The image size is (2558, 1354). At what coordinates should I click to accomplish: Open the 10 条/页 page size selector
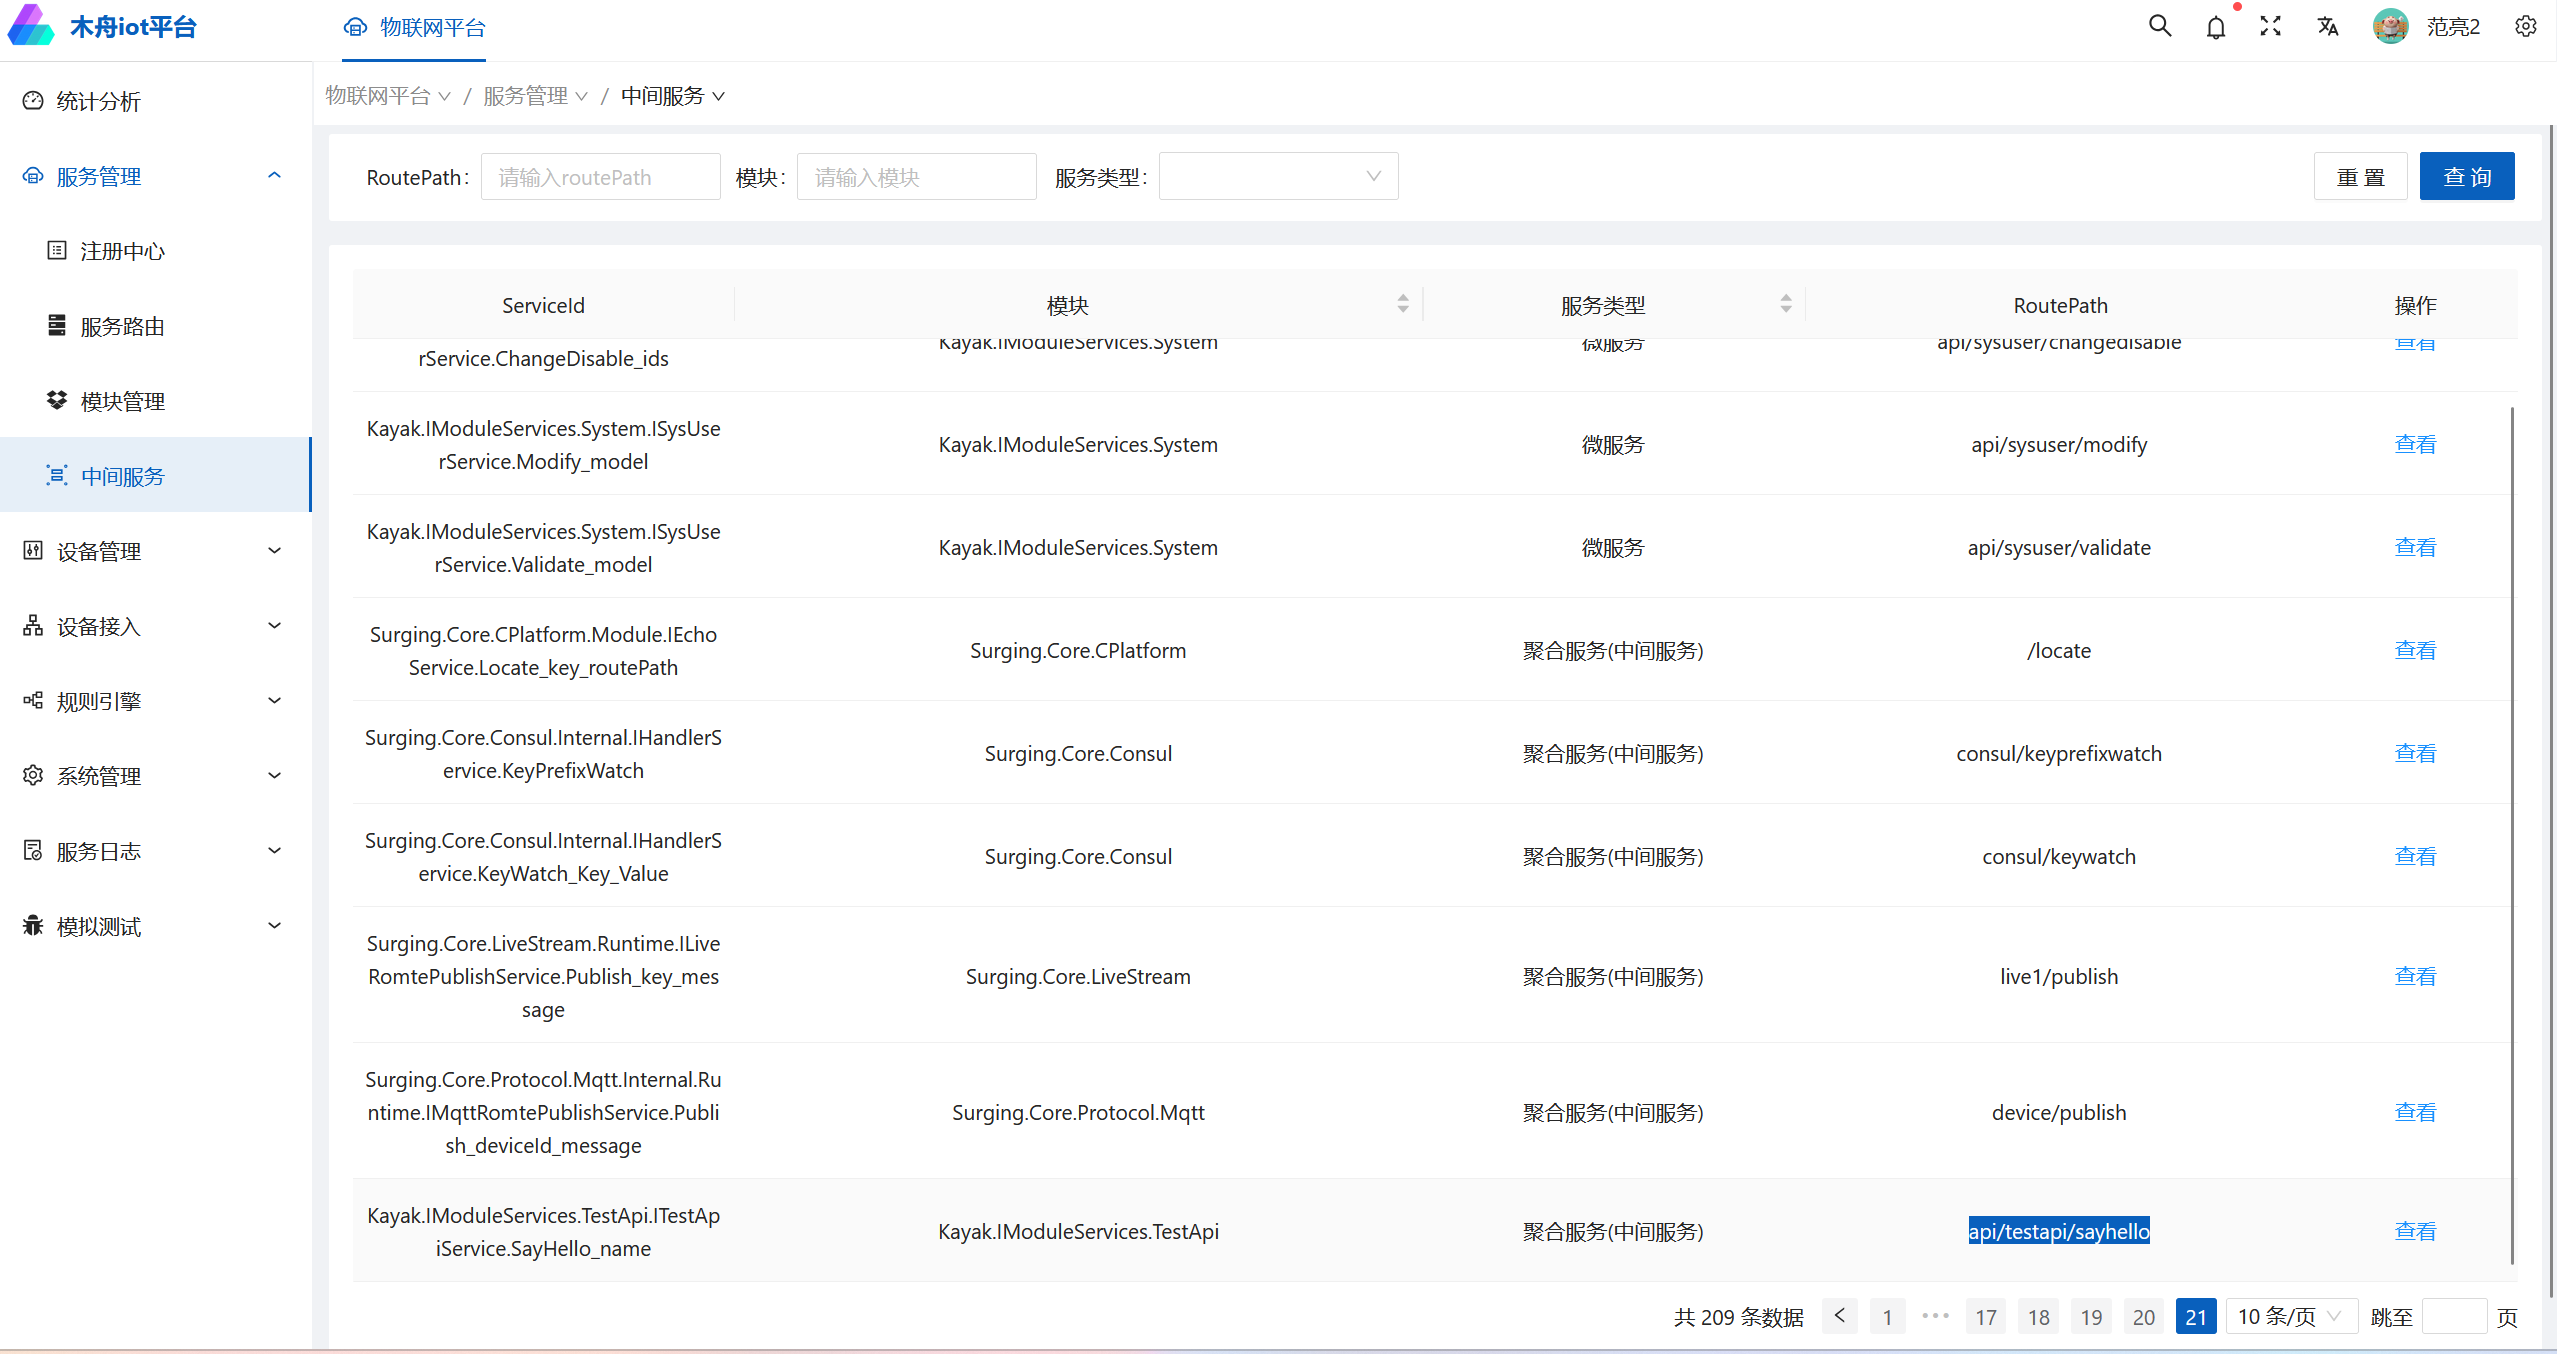(x=2290, y=1316)
